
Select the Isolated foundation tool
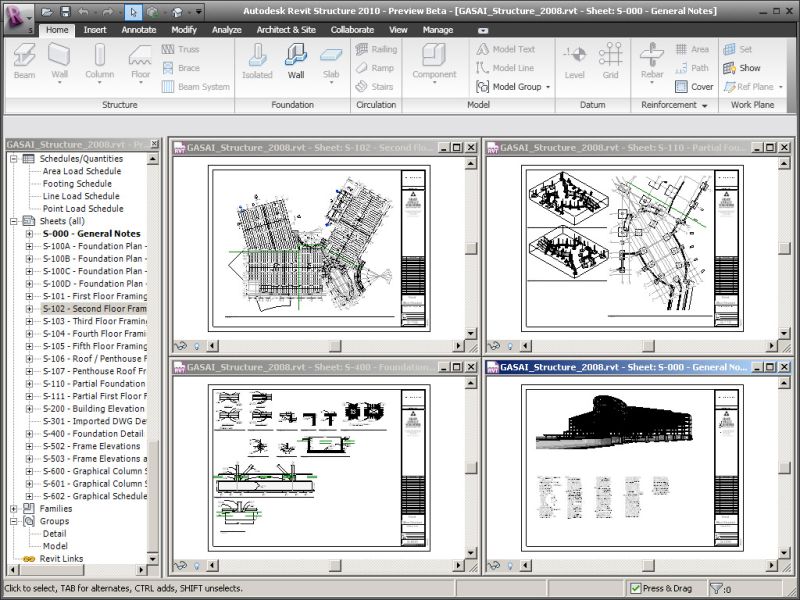pyautogui.click(x=257, y=61)
